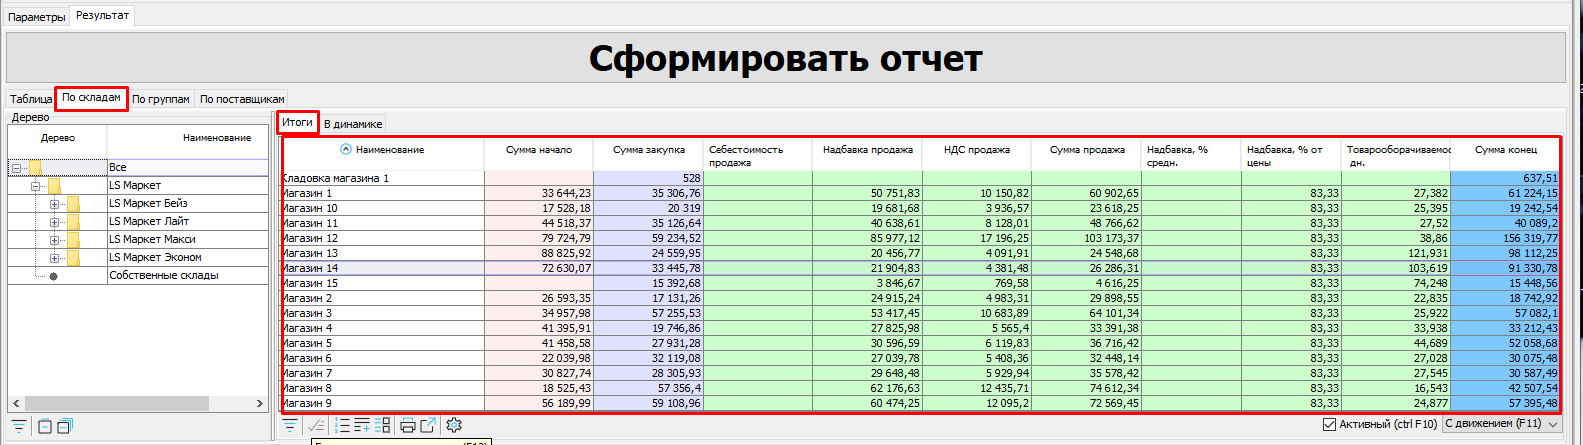
Task: Uncheck the Активный (ctrl F10) checkbox
Action: (x=1329, y=424)
